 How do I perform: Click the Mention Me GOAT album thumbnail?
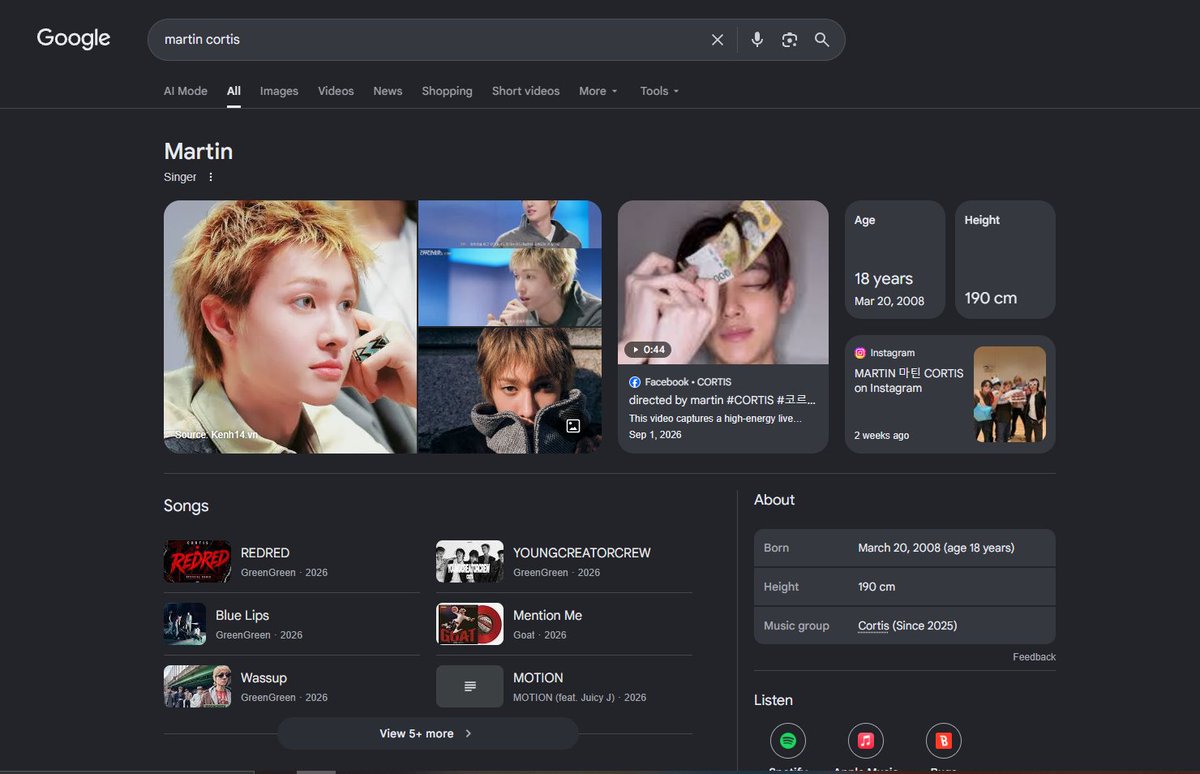pyautogui.click(x=469, y=624)
